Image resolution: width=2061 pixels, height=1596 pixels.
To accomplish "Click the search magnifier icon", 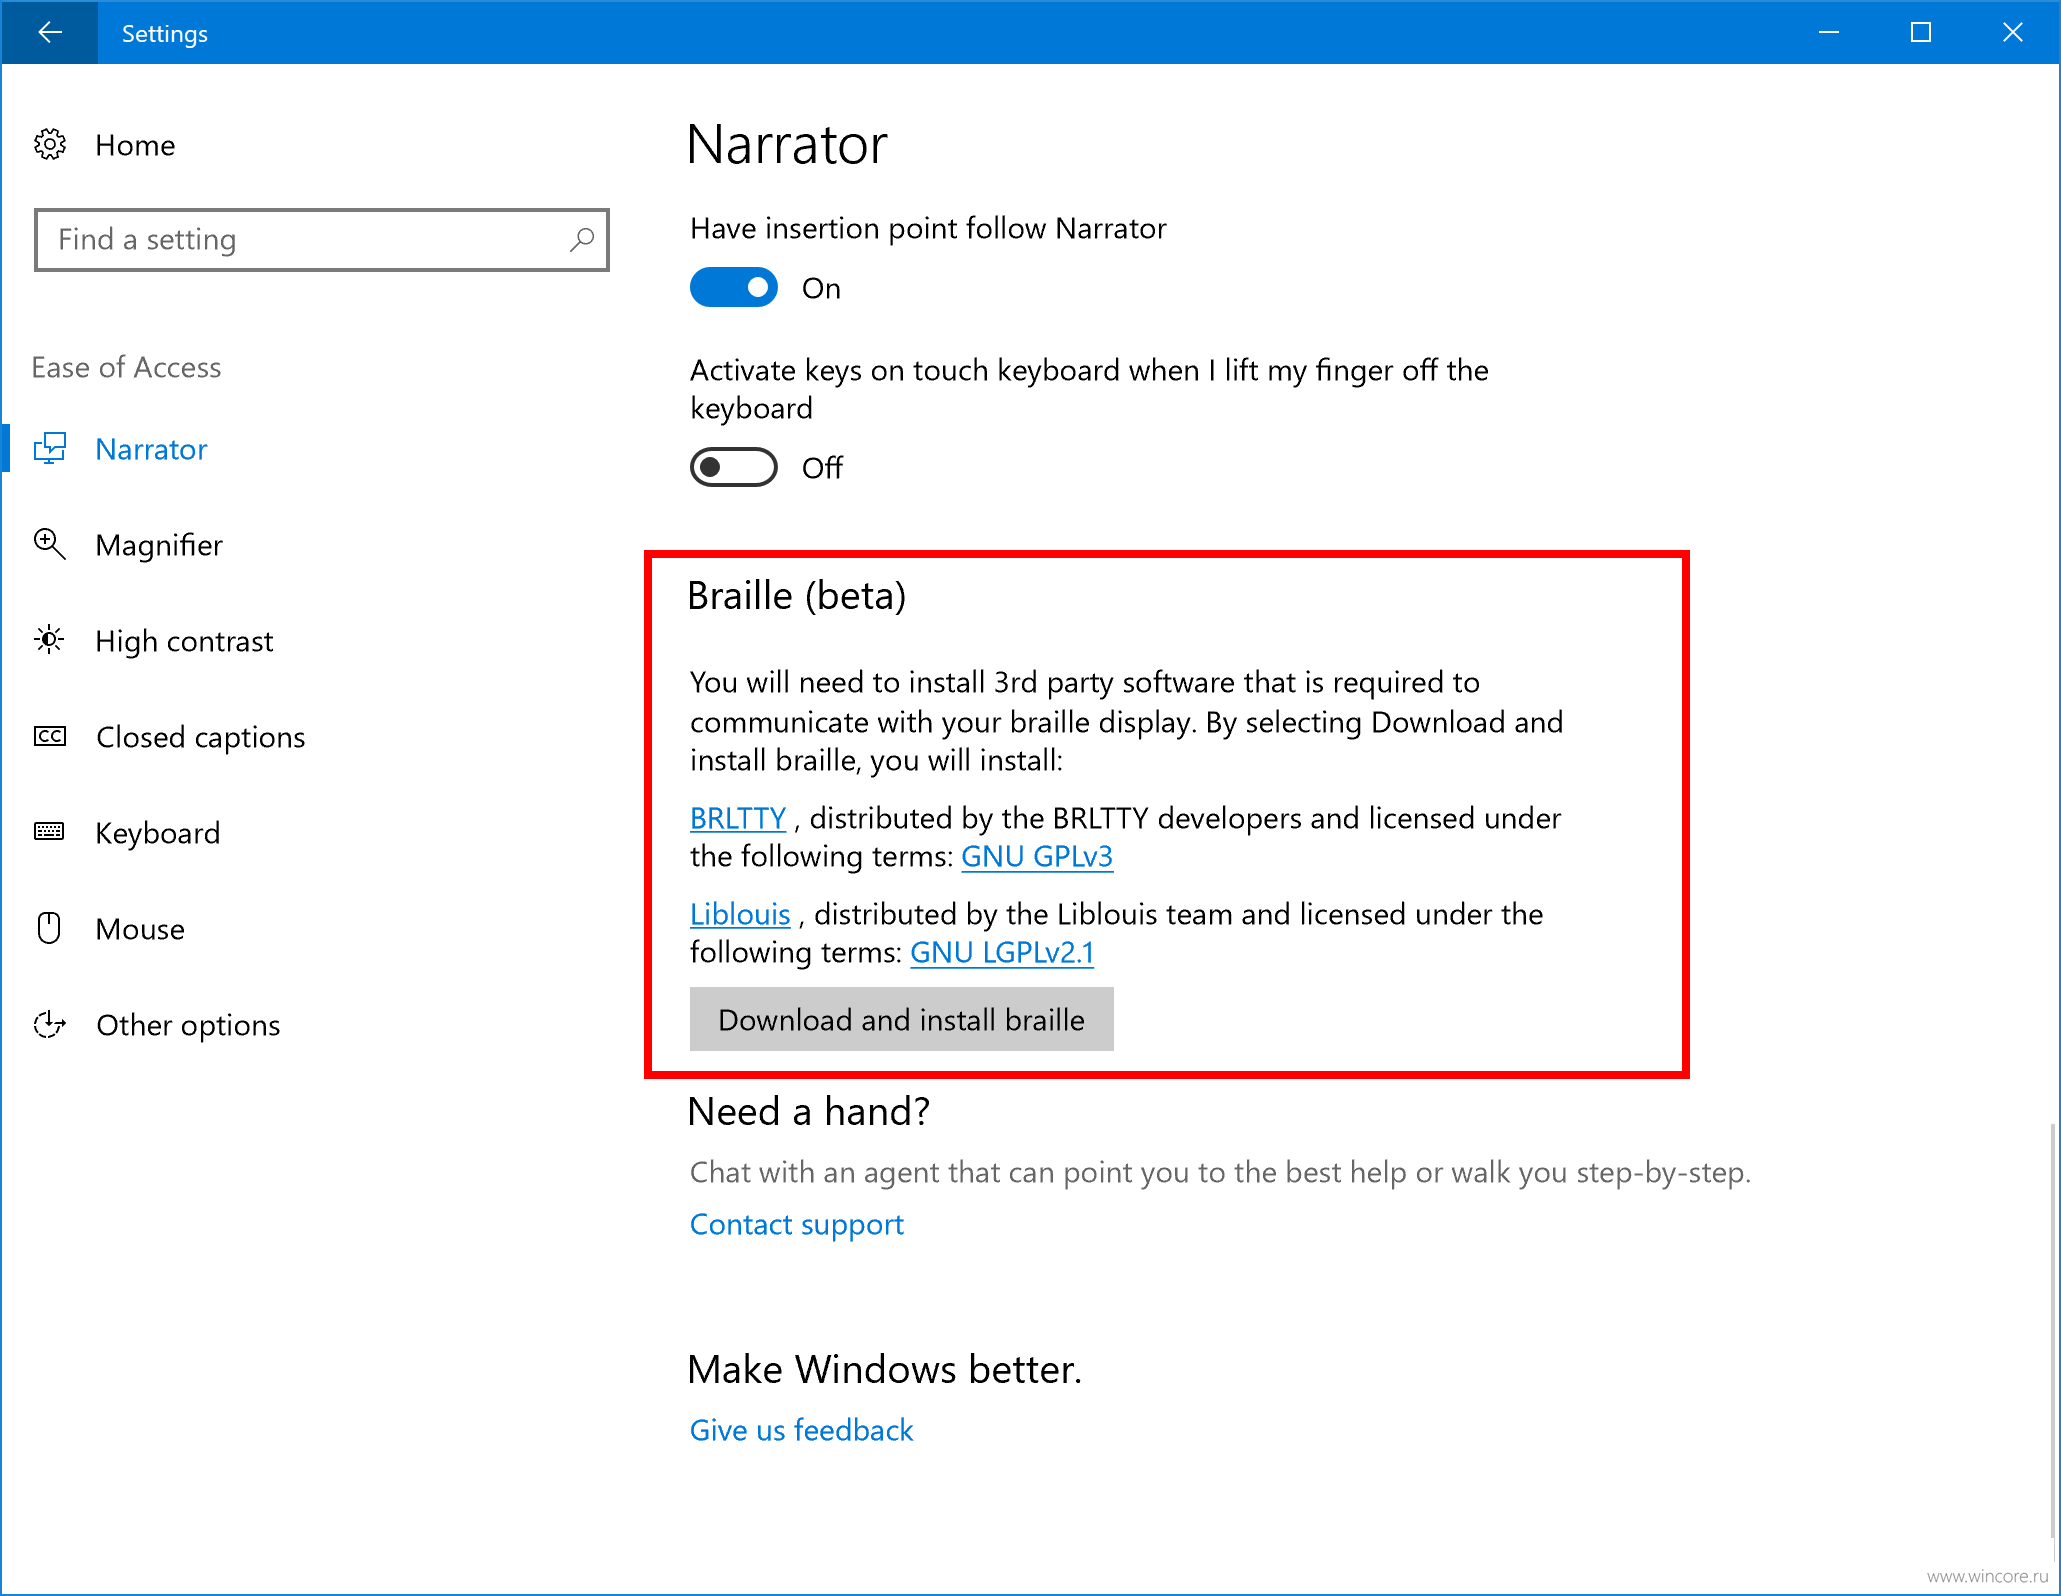I will tap(582, 240).
